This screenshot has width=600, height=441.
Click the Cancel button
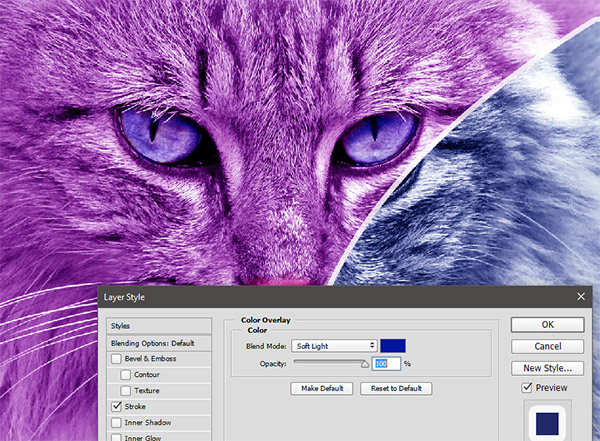point(547,346)
